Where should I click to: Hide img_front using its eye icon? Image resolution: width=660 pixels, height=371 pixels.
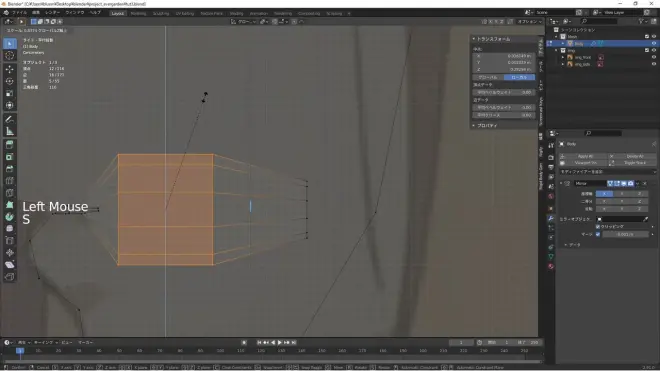654,57
